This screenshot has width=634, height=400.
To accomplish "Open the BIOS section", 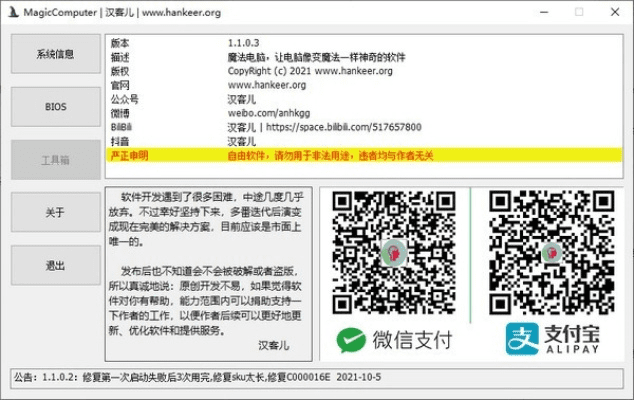I will [56, 107].
